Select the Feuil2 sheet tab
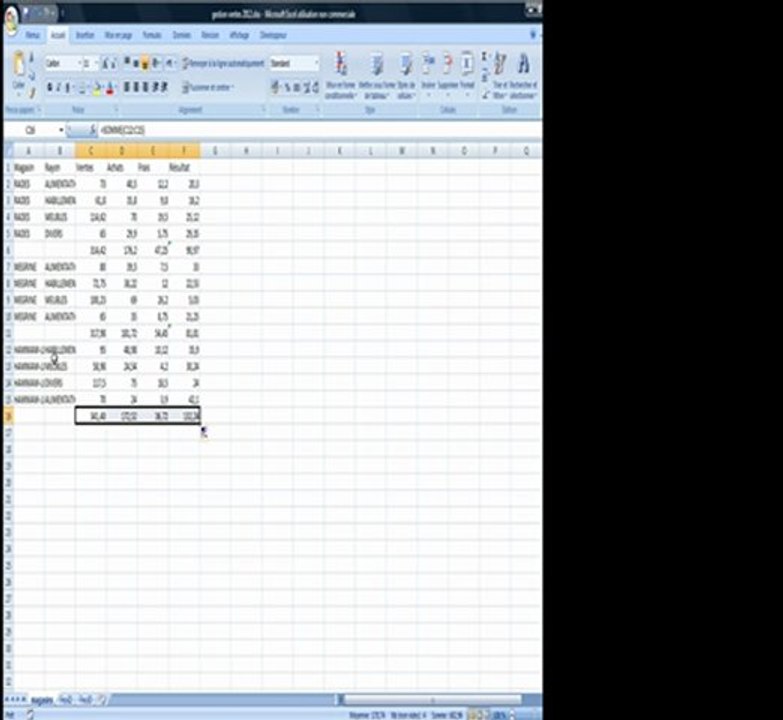The image size is (783, 720). (66, 700)
